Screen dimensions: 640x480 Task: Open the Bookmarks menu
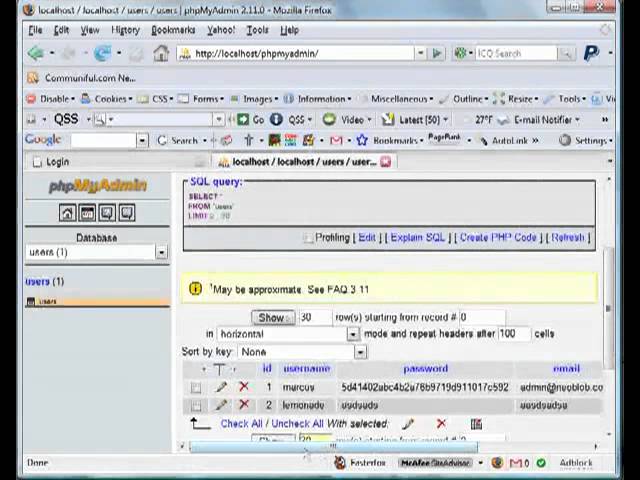[x=173, y=30]
